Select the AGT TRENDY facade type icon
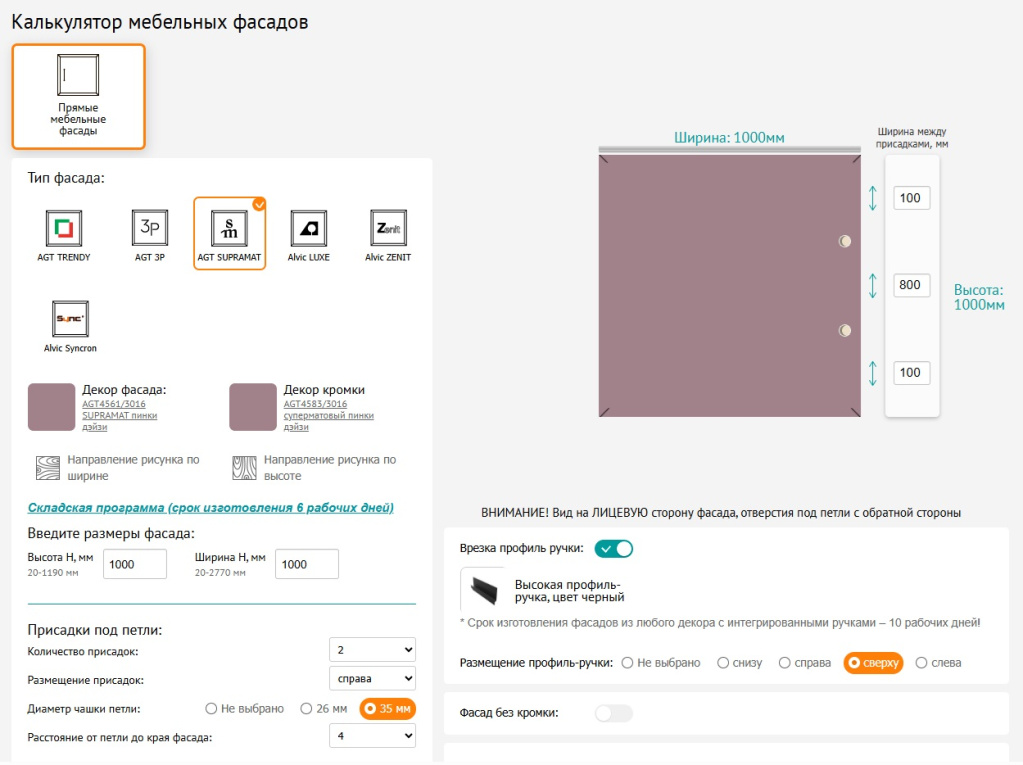The height and width of the screenshot is (765, 1023). [64, 228]
